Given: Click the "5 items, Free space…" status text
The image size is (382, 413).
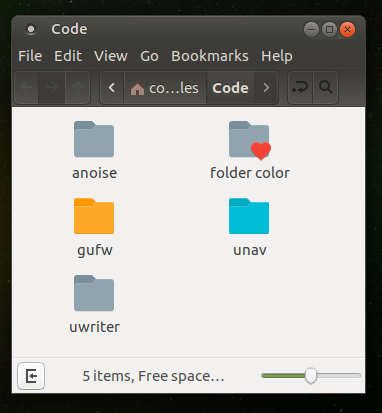Looking at the screenshot, I should pyautogui.click(x=153, y=376).
